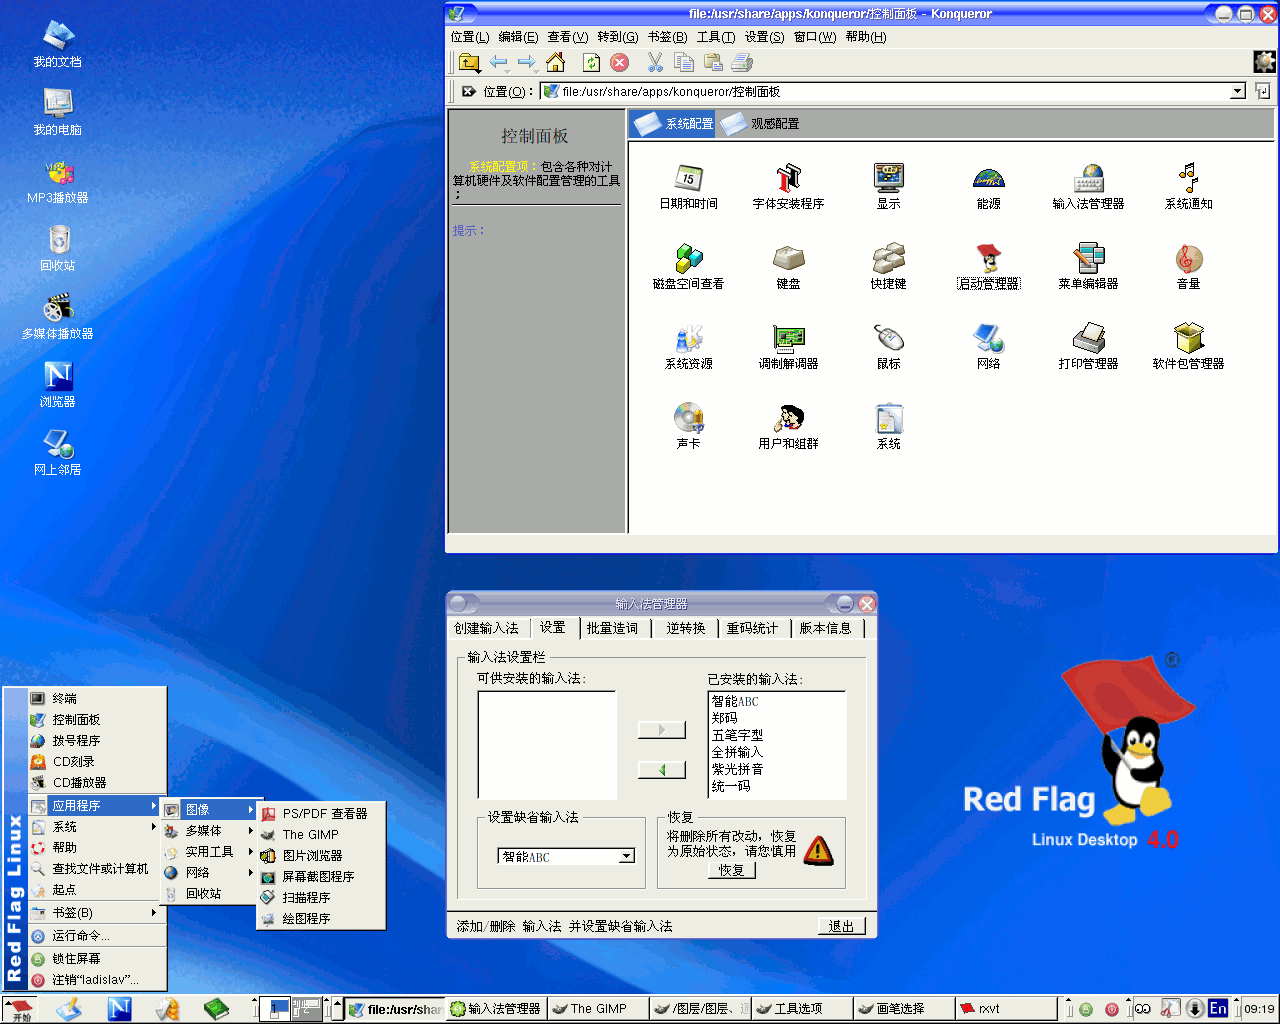The image size is (1280, 1024).
Task: Switch to the 批量造词 tab
Action: pos(612,628)
